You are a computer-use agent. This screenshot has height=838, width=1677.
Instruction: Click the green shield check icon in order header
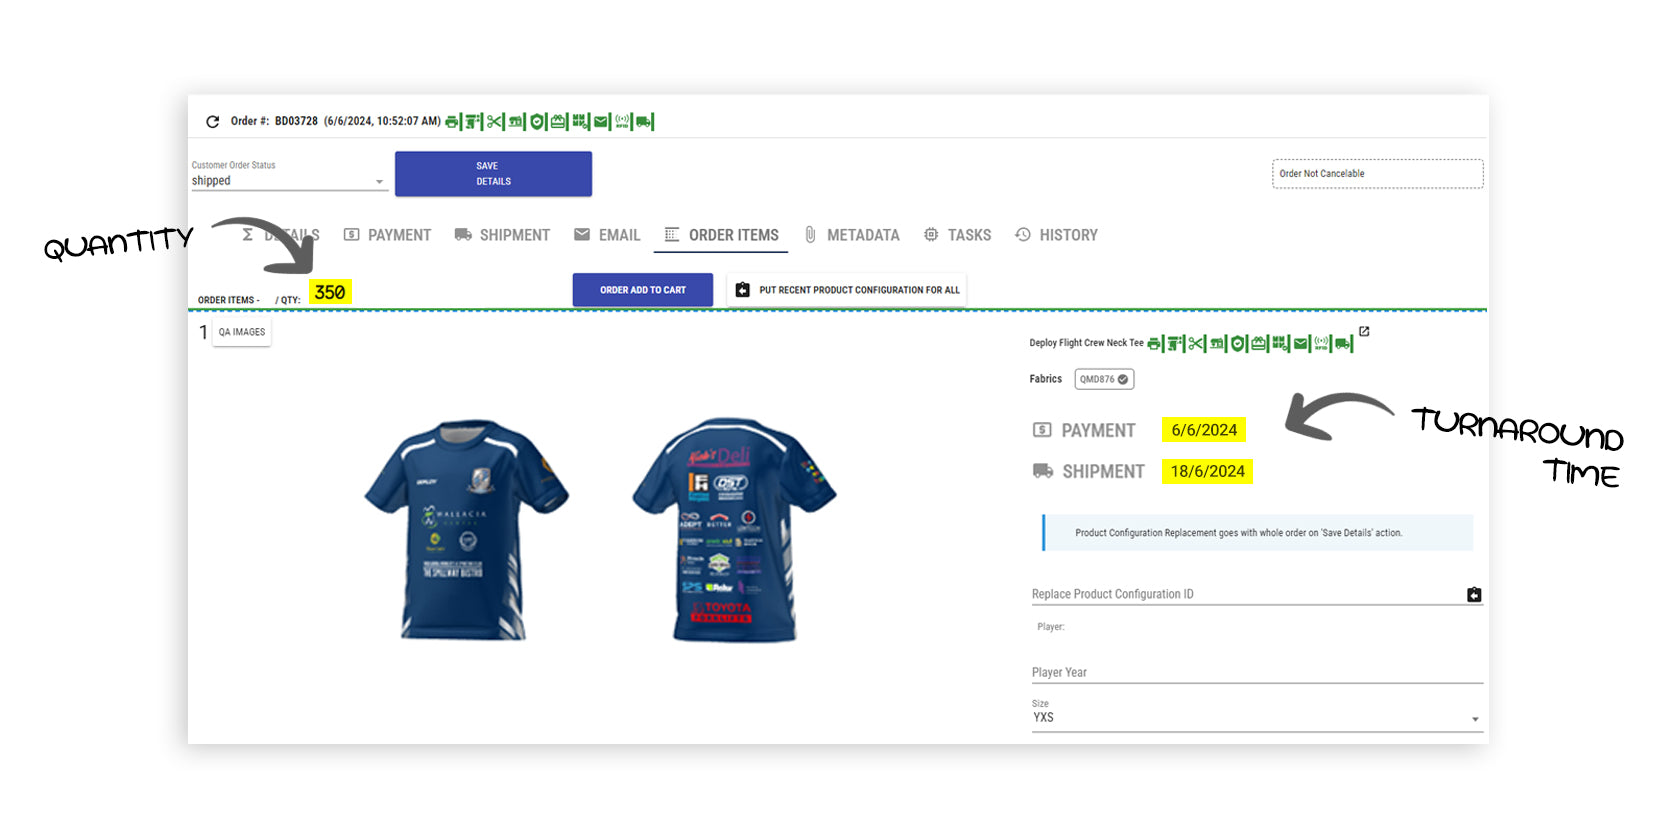coord(537,122)
